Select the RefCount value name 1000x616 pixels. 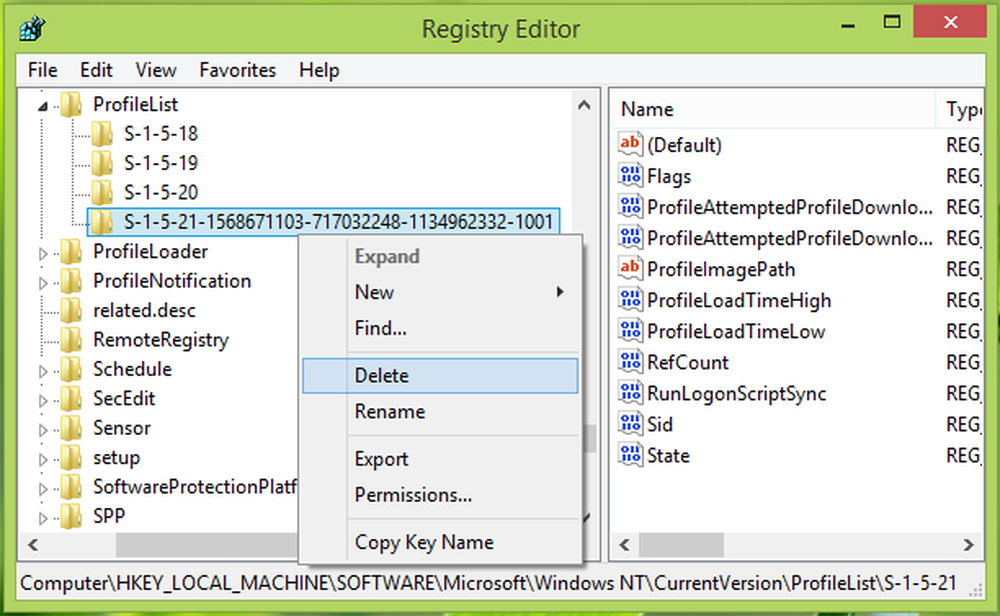(x=688, y=362)
